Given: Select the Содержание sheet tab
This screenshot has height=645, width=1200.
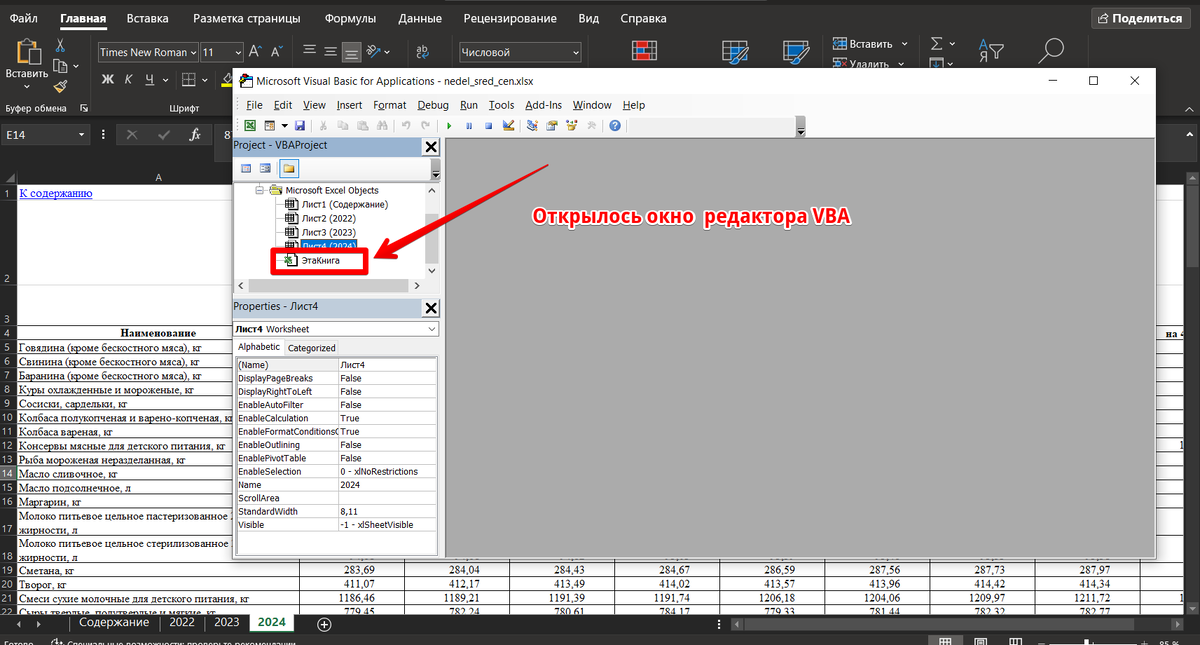Looking at the screenshot, I should click(114, 622).
